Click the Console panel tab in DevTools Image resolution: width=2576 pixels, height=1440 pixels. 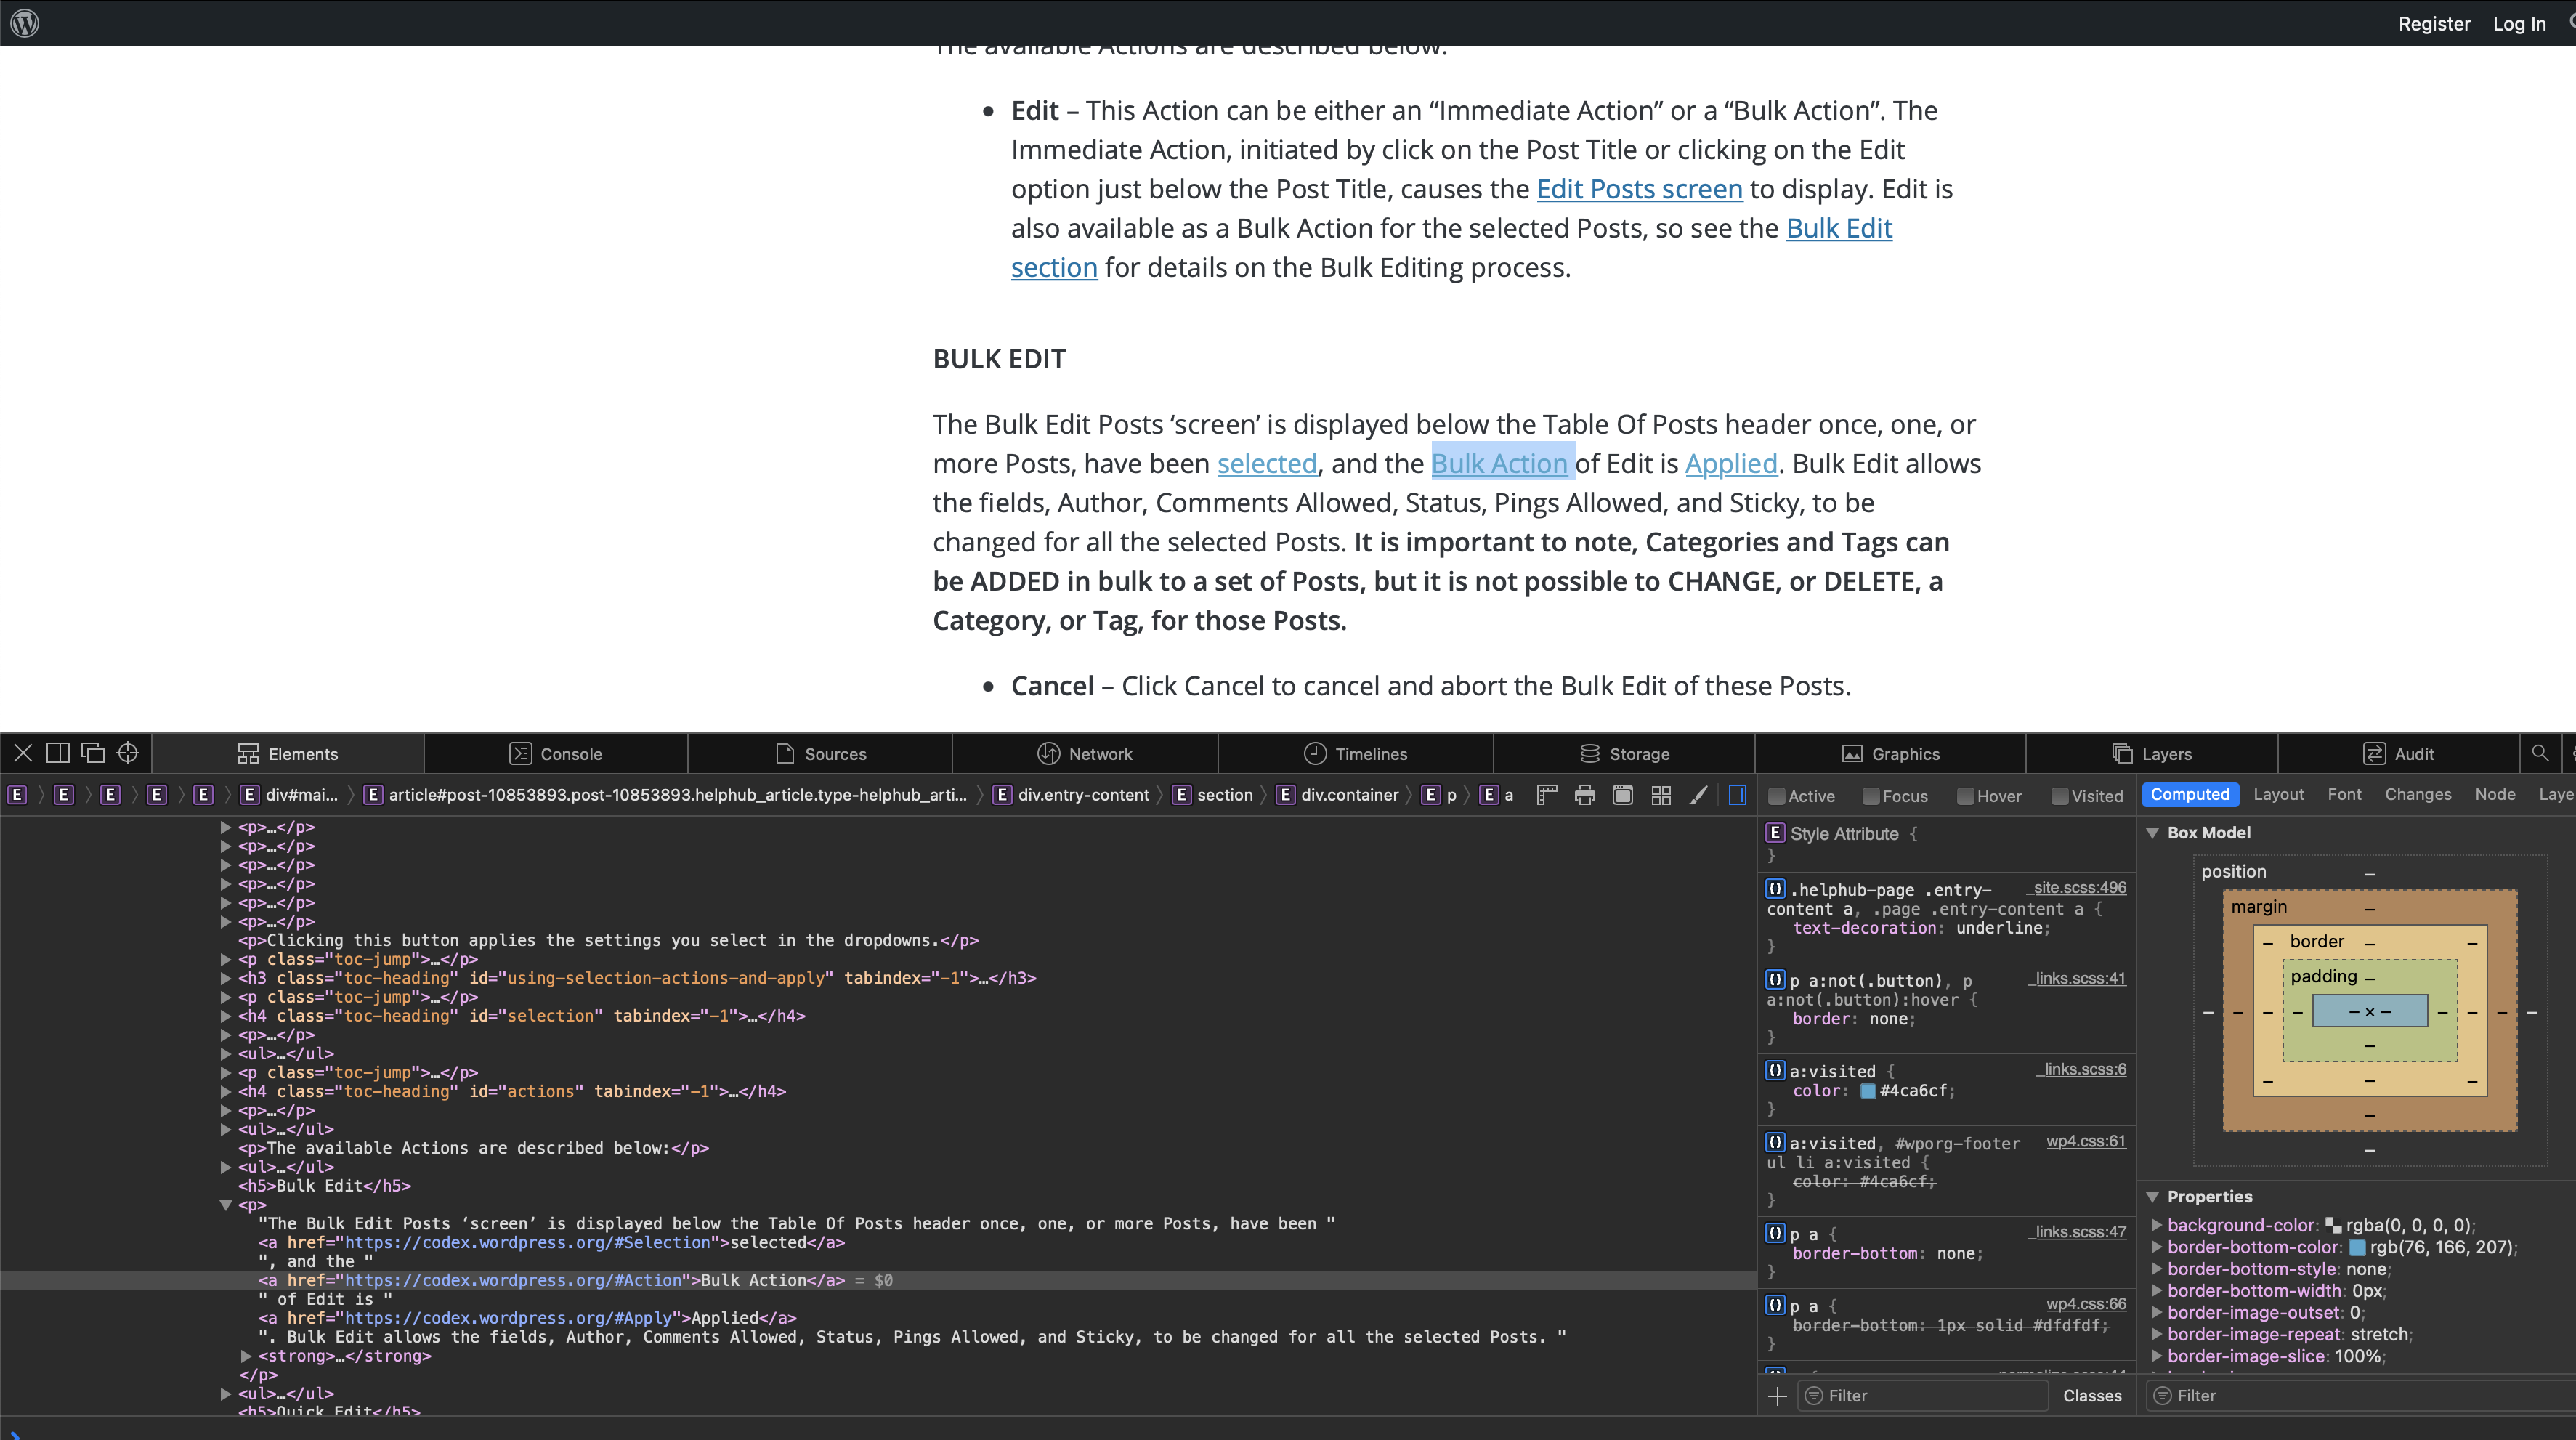click(570, 753)
